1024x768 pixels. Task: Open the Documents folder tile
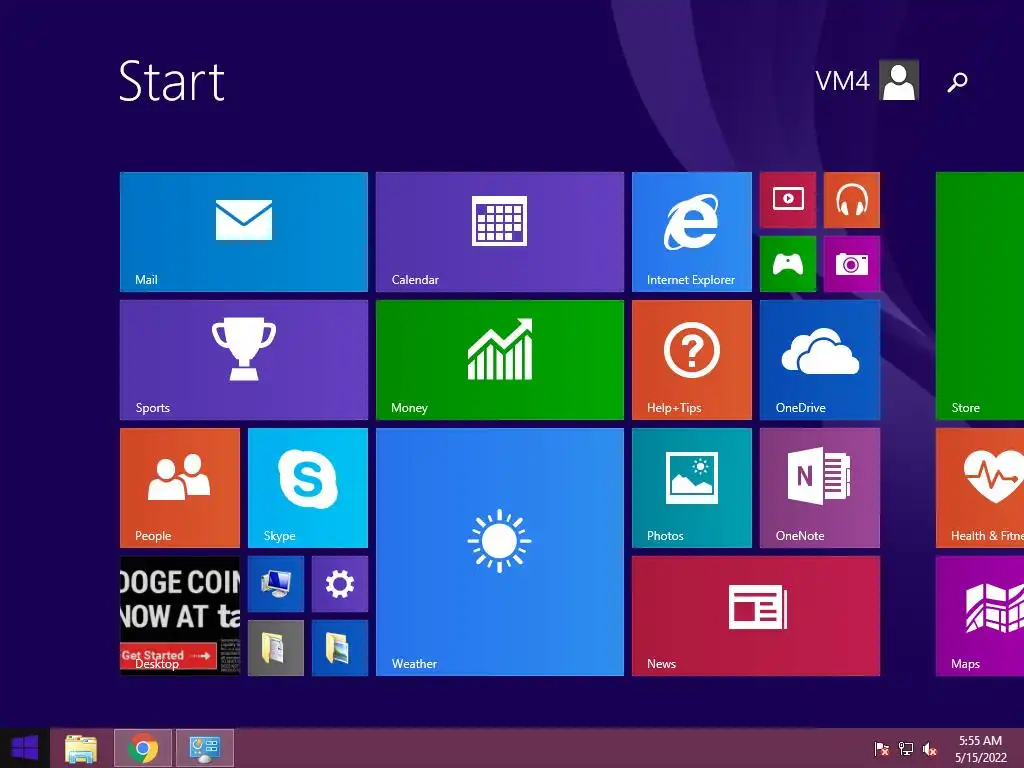point(276,648)
